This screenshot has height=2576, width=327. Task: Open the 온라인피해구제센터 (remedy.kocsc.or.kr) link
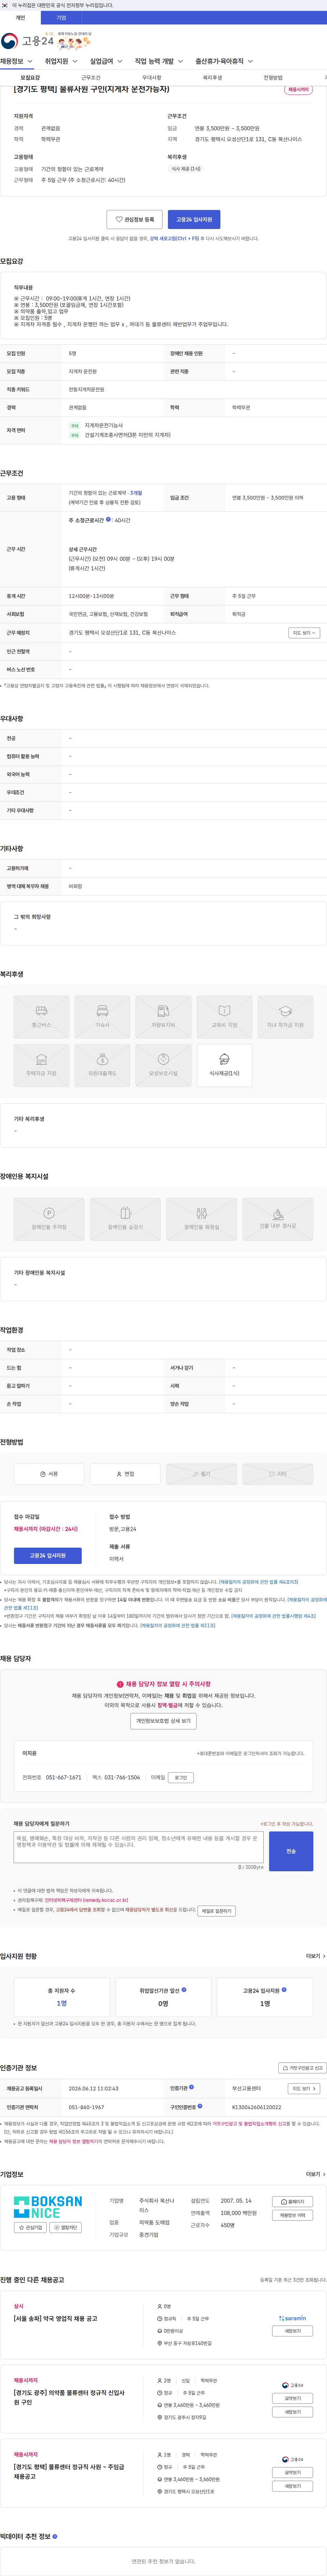86,1900
